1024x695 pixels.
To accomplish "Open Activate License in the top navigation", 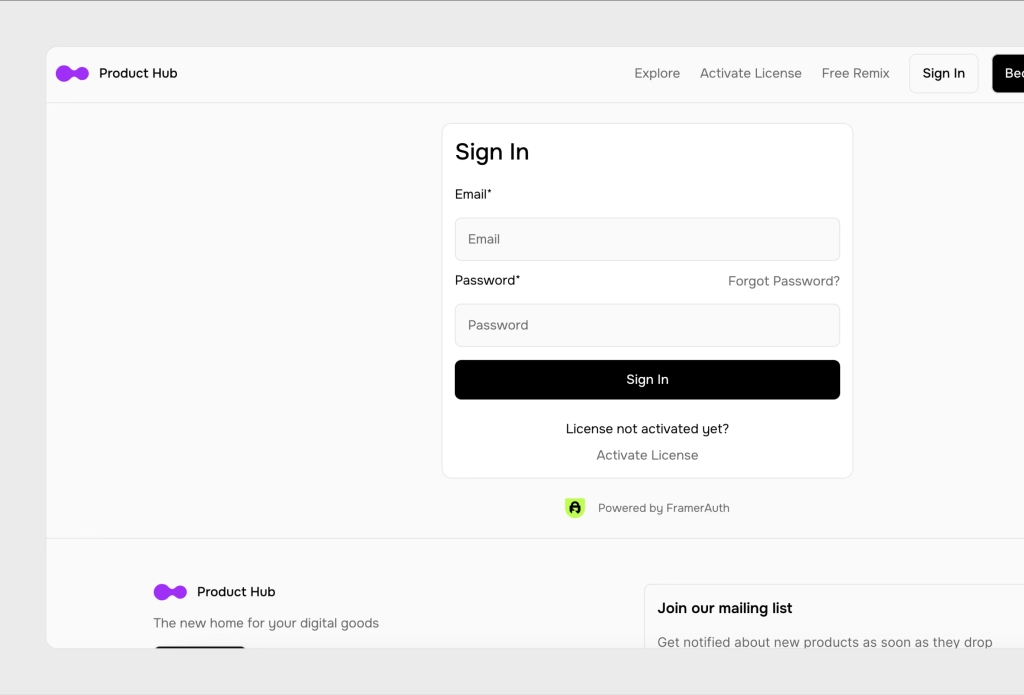I will coord(750,73).
